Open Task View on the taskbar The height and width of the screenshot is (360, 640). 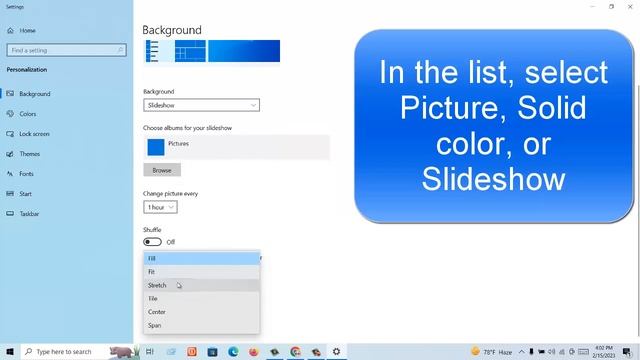tap(150, 351)
